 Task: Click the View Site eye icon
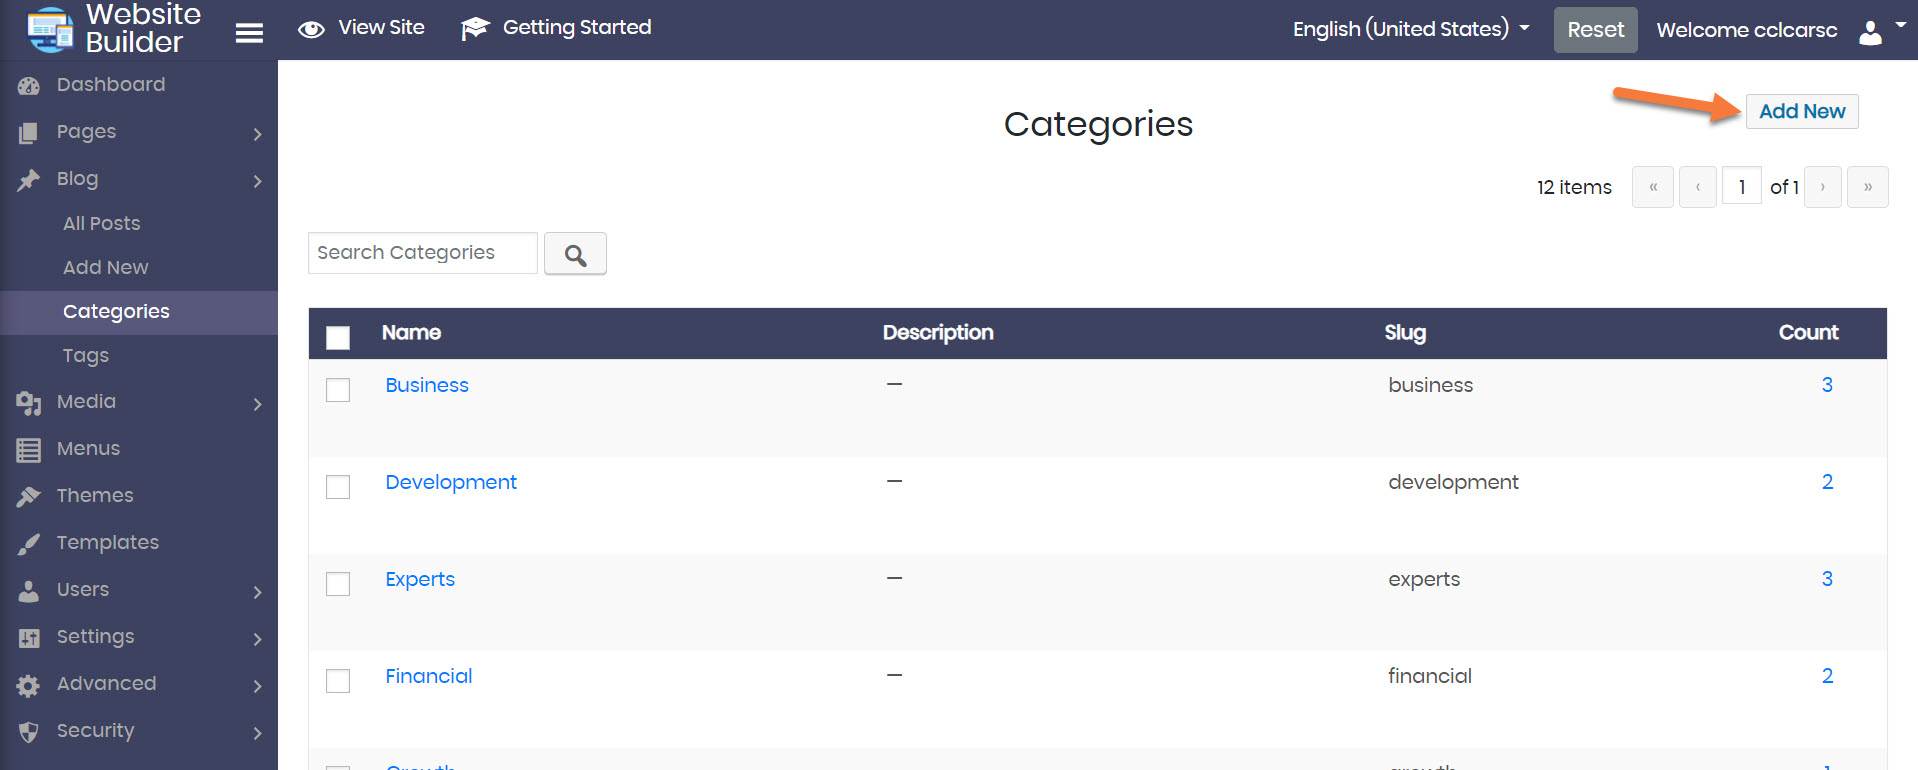(x=311, y=29)
